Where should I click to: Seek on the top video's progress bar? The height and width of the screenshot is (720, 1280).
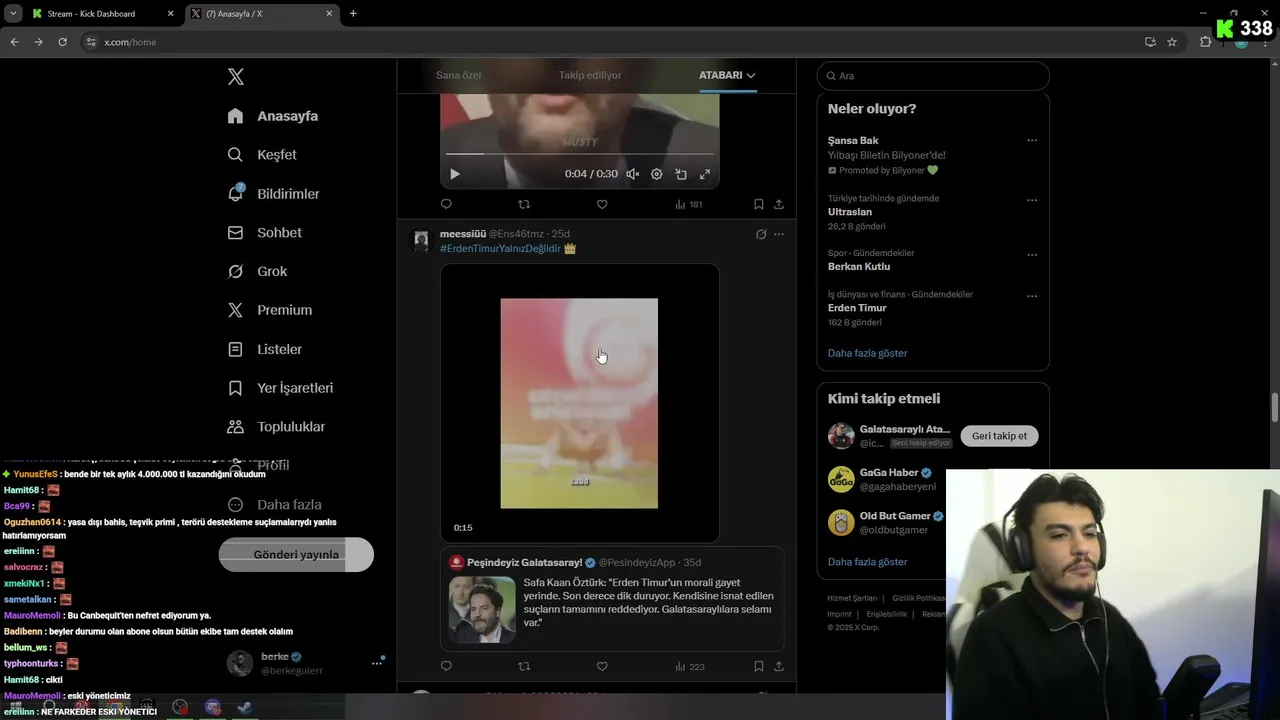(x=580, y=154)
